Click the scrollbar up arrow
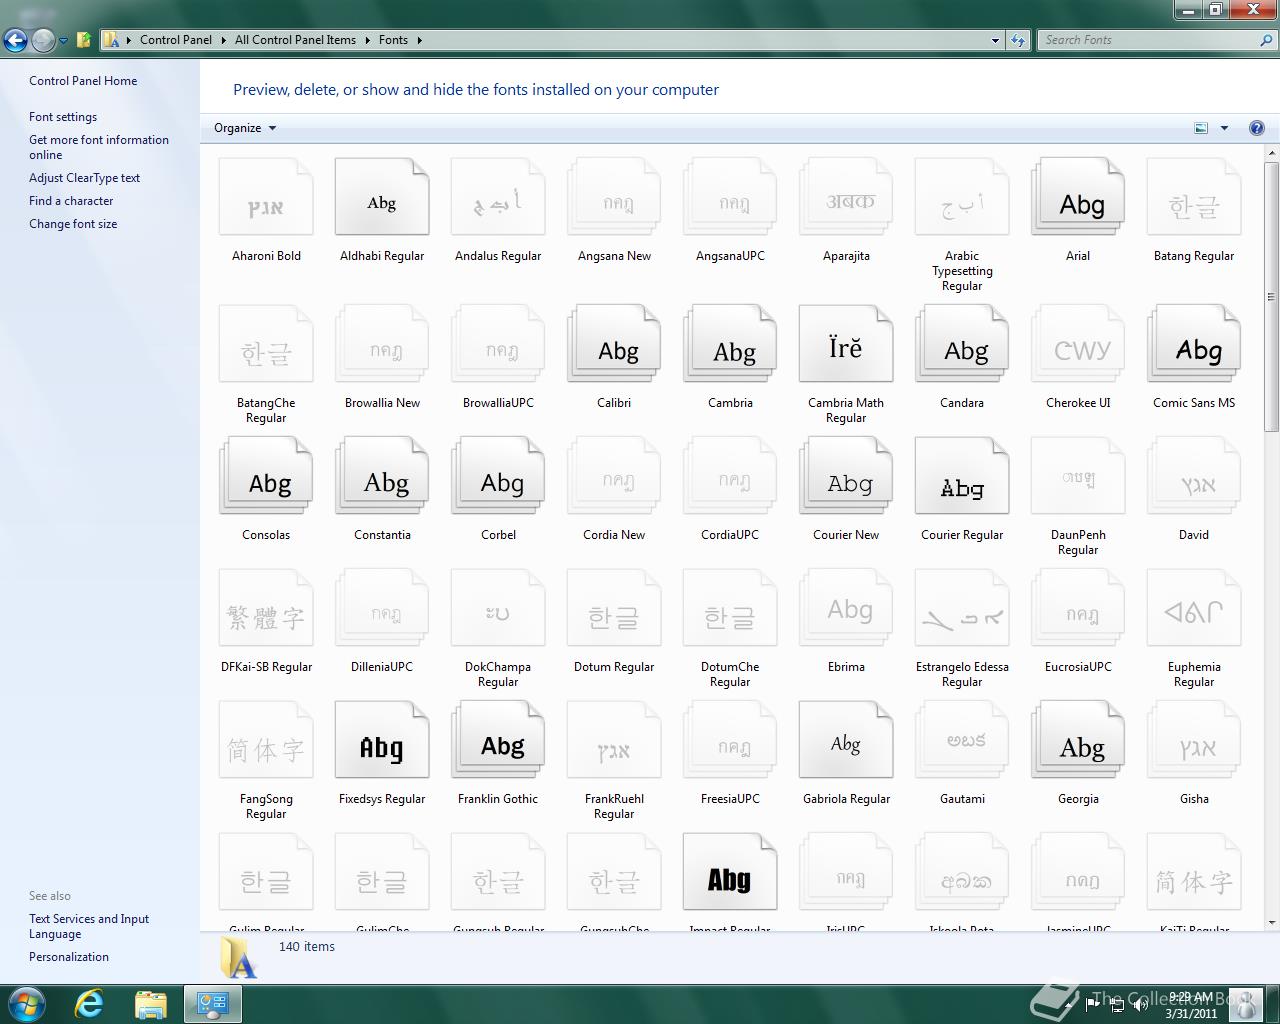The image size is (1280, 1024). tap(1271, 154)
